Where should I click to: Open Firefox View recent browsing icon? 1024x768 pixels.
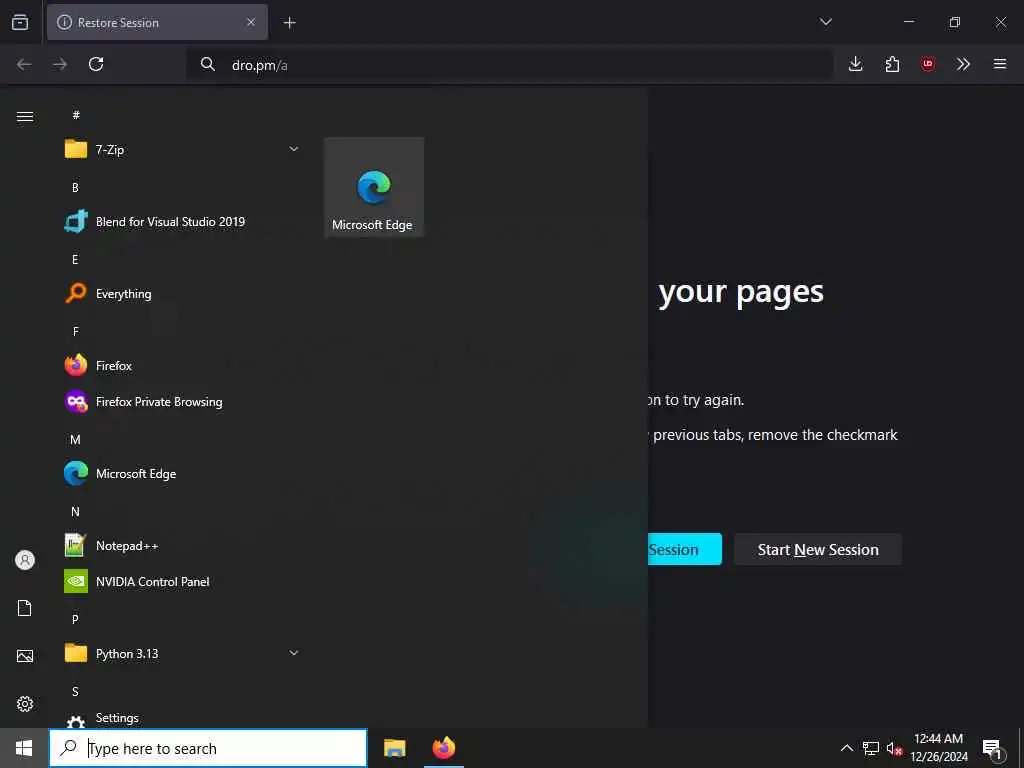click(x=20, y=22)
